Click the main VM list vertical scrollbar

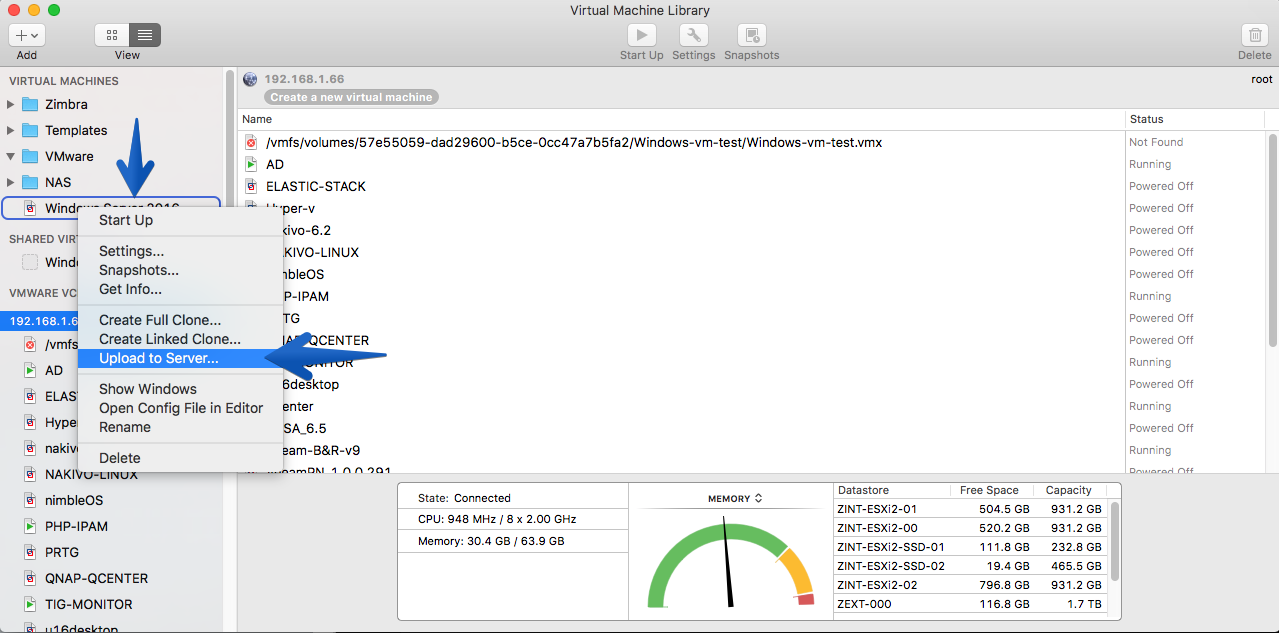coord(1272,240)
